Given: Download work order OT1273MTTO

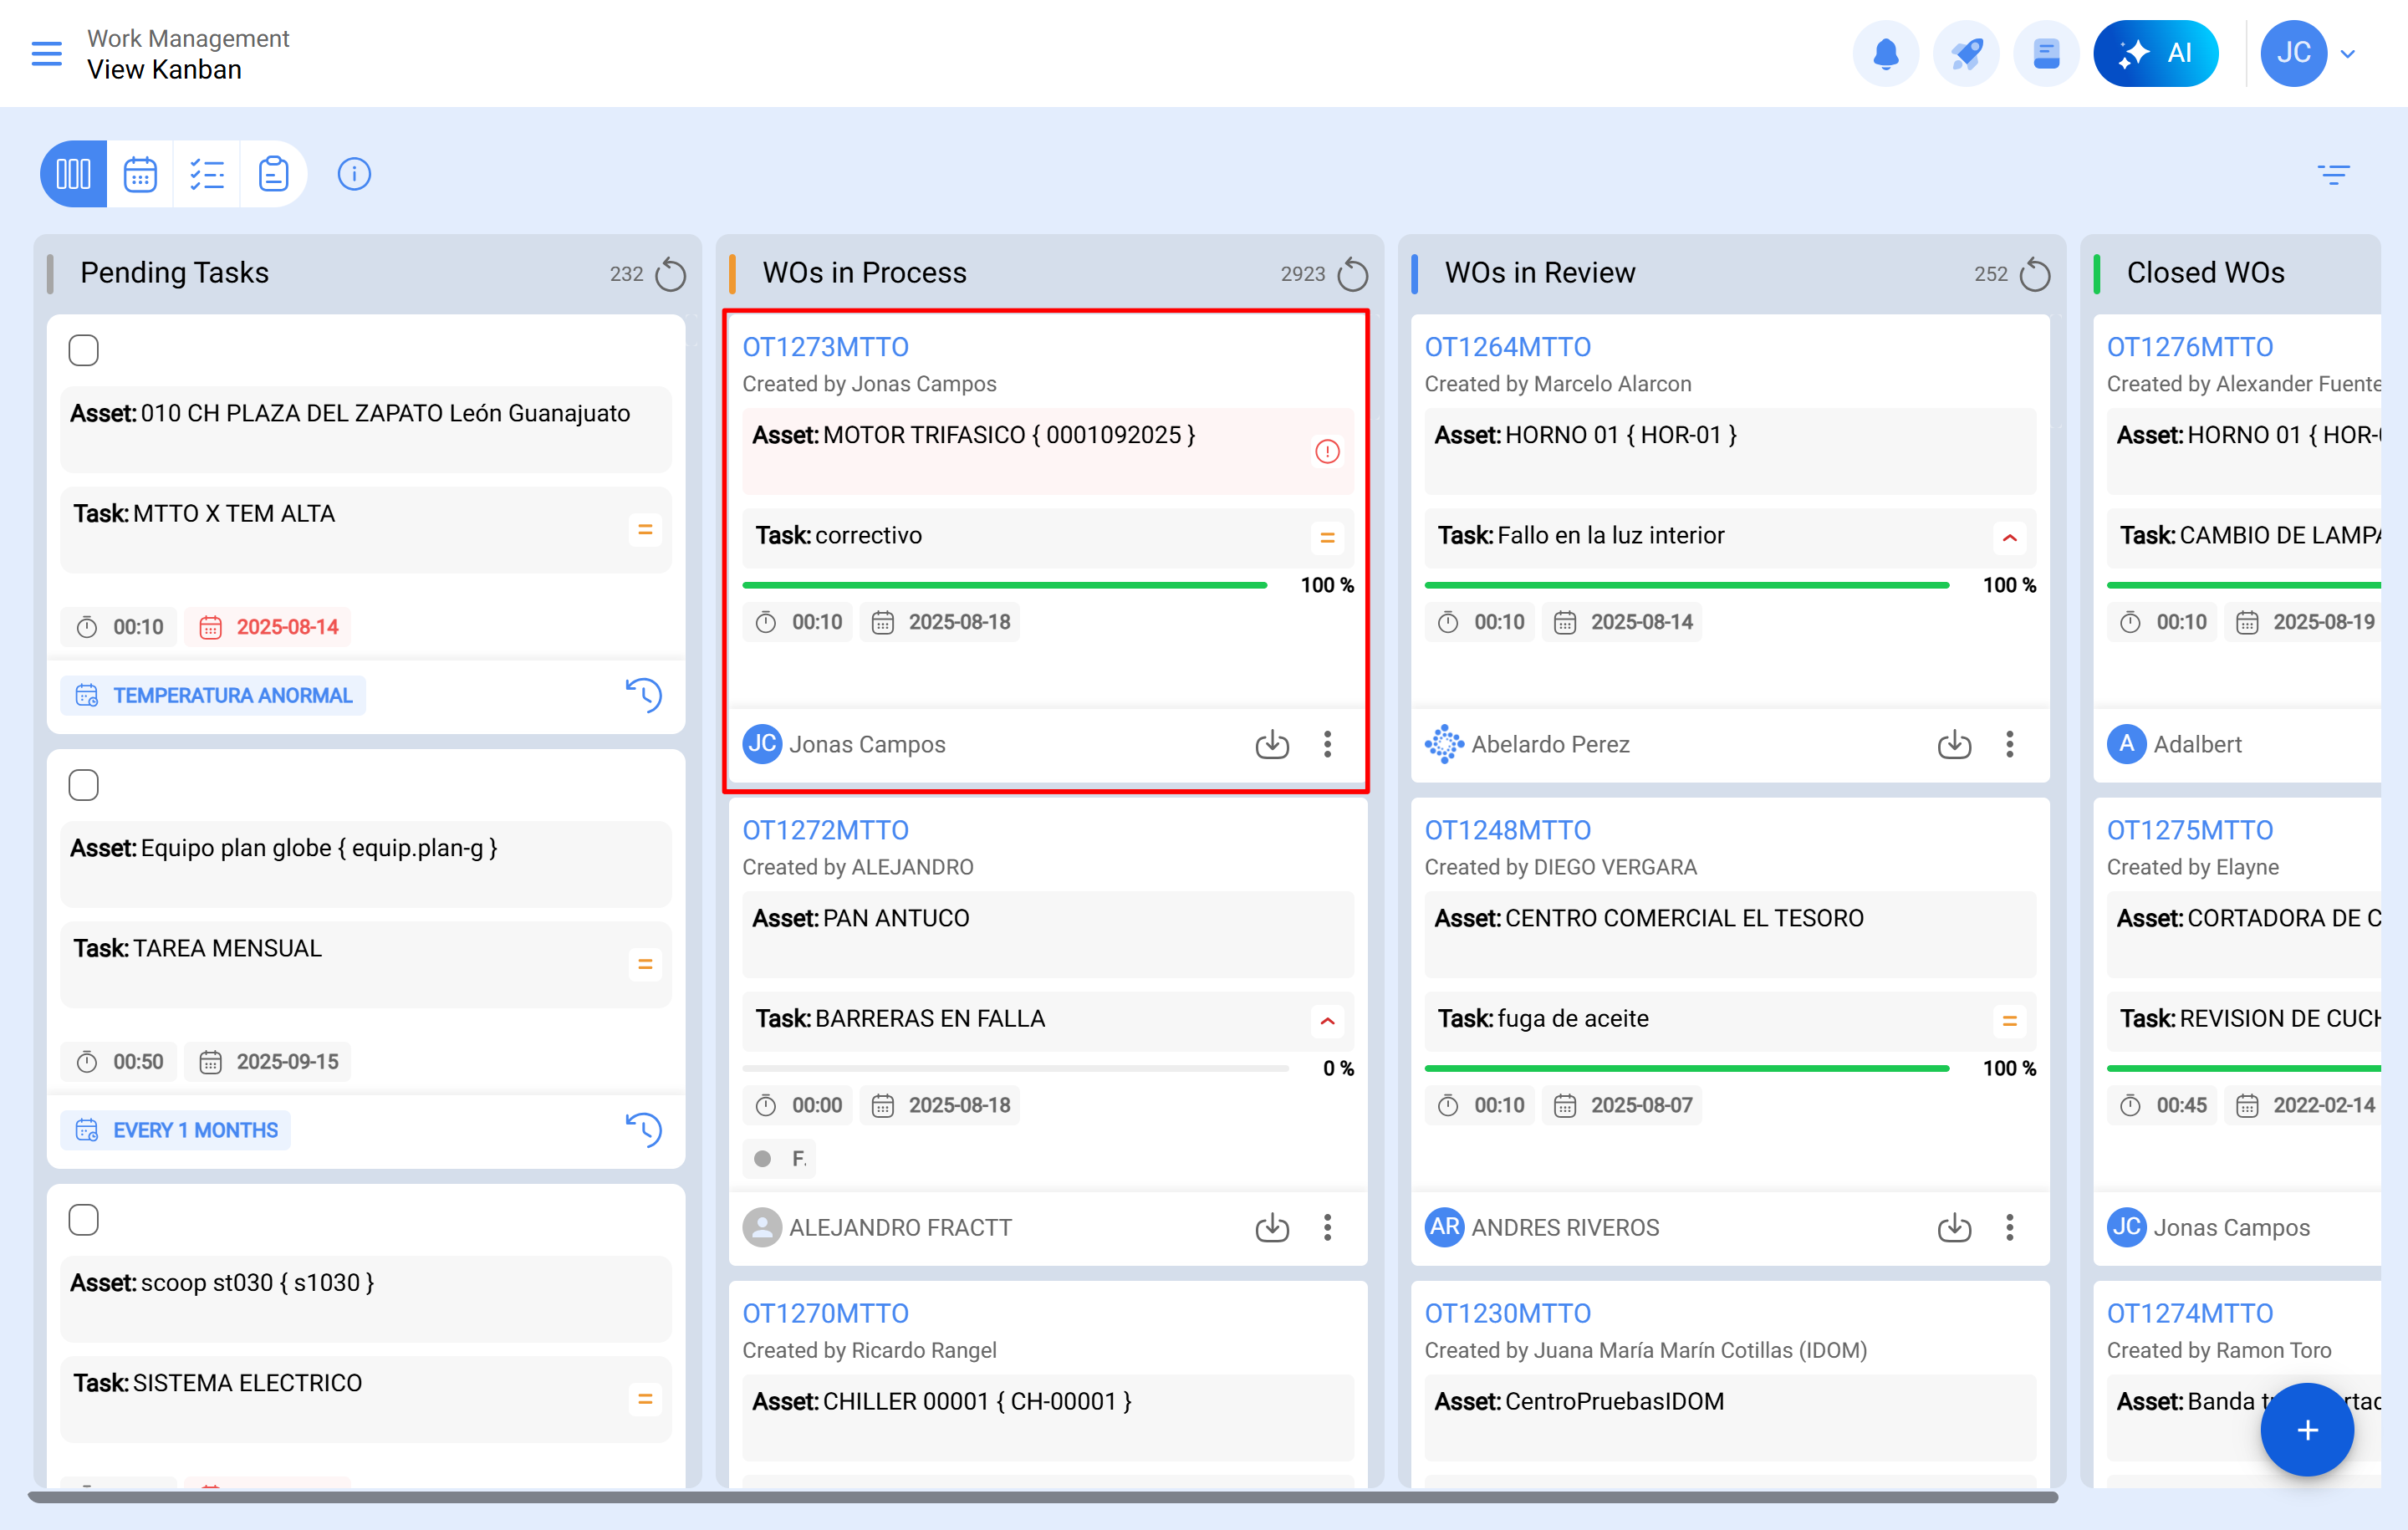Looking at the screenshot, I should 1271,744.
